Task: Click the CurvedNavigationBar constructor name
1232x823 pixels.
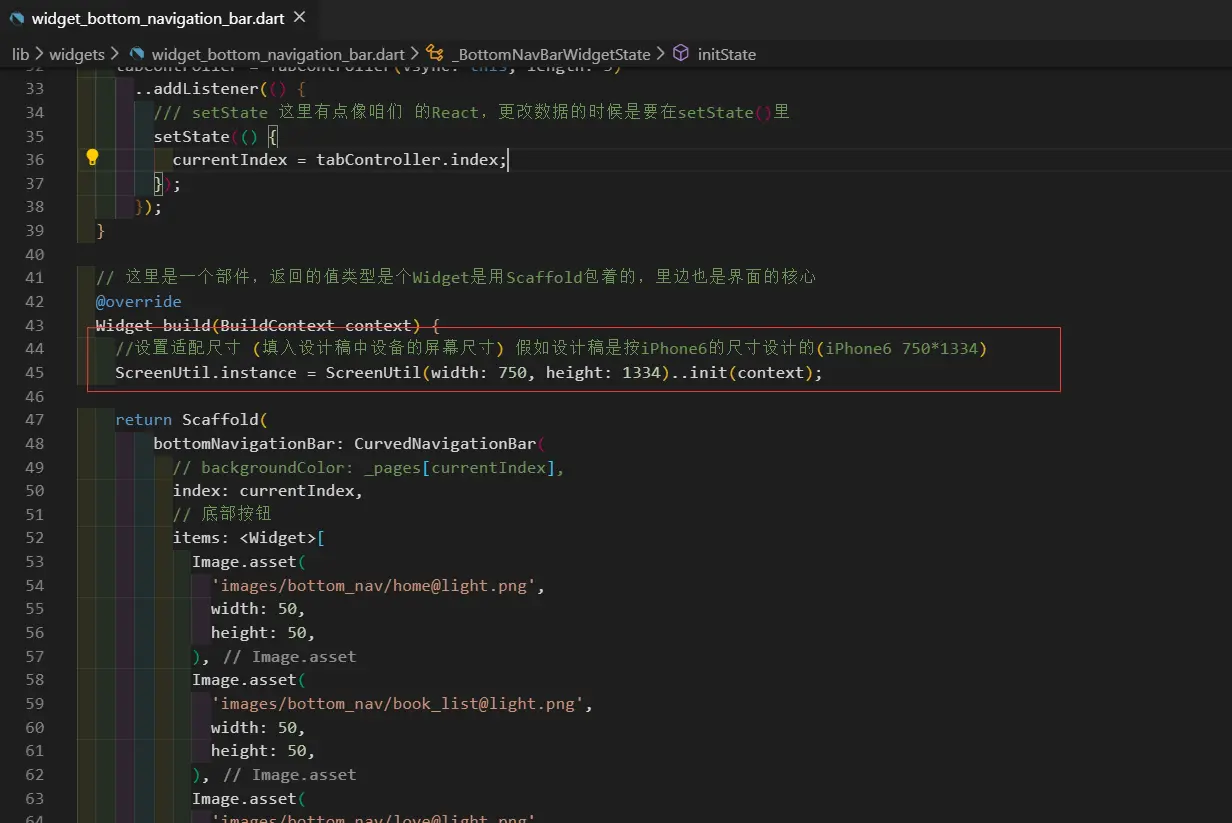Action: pos(444,443)
